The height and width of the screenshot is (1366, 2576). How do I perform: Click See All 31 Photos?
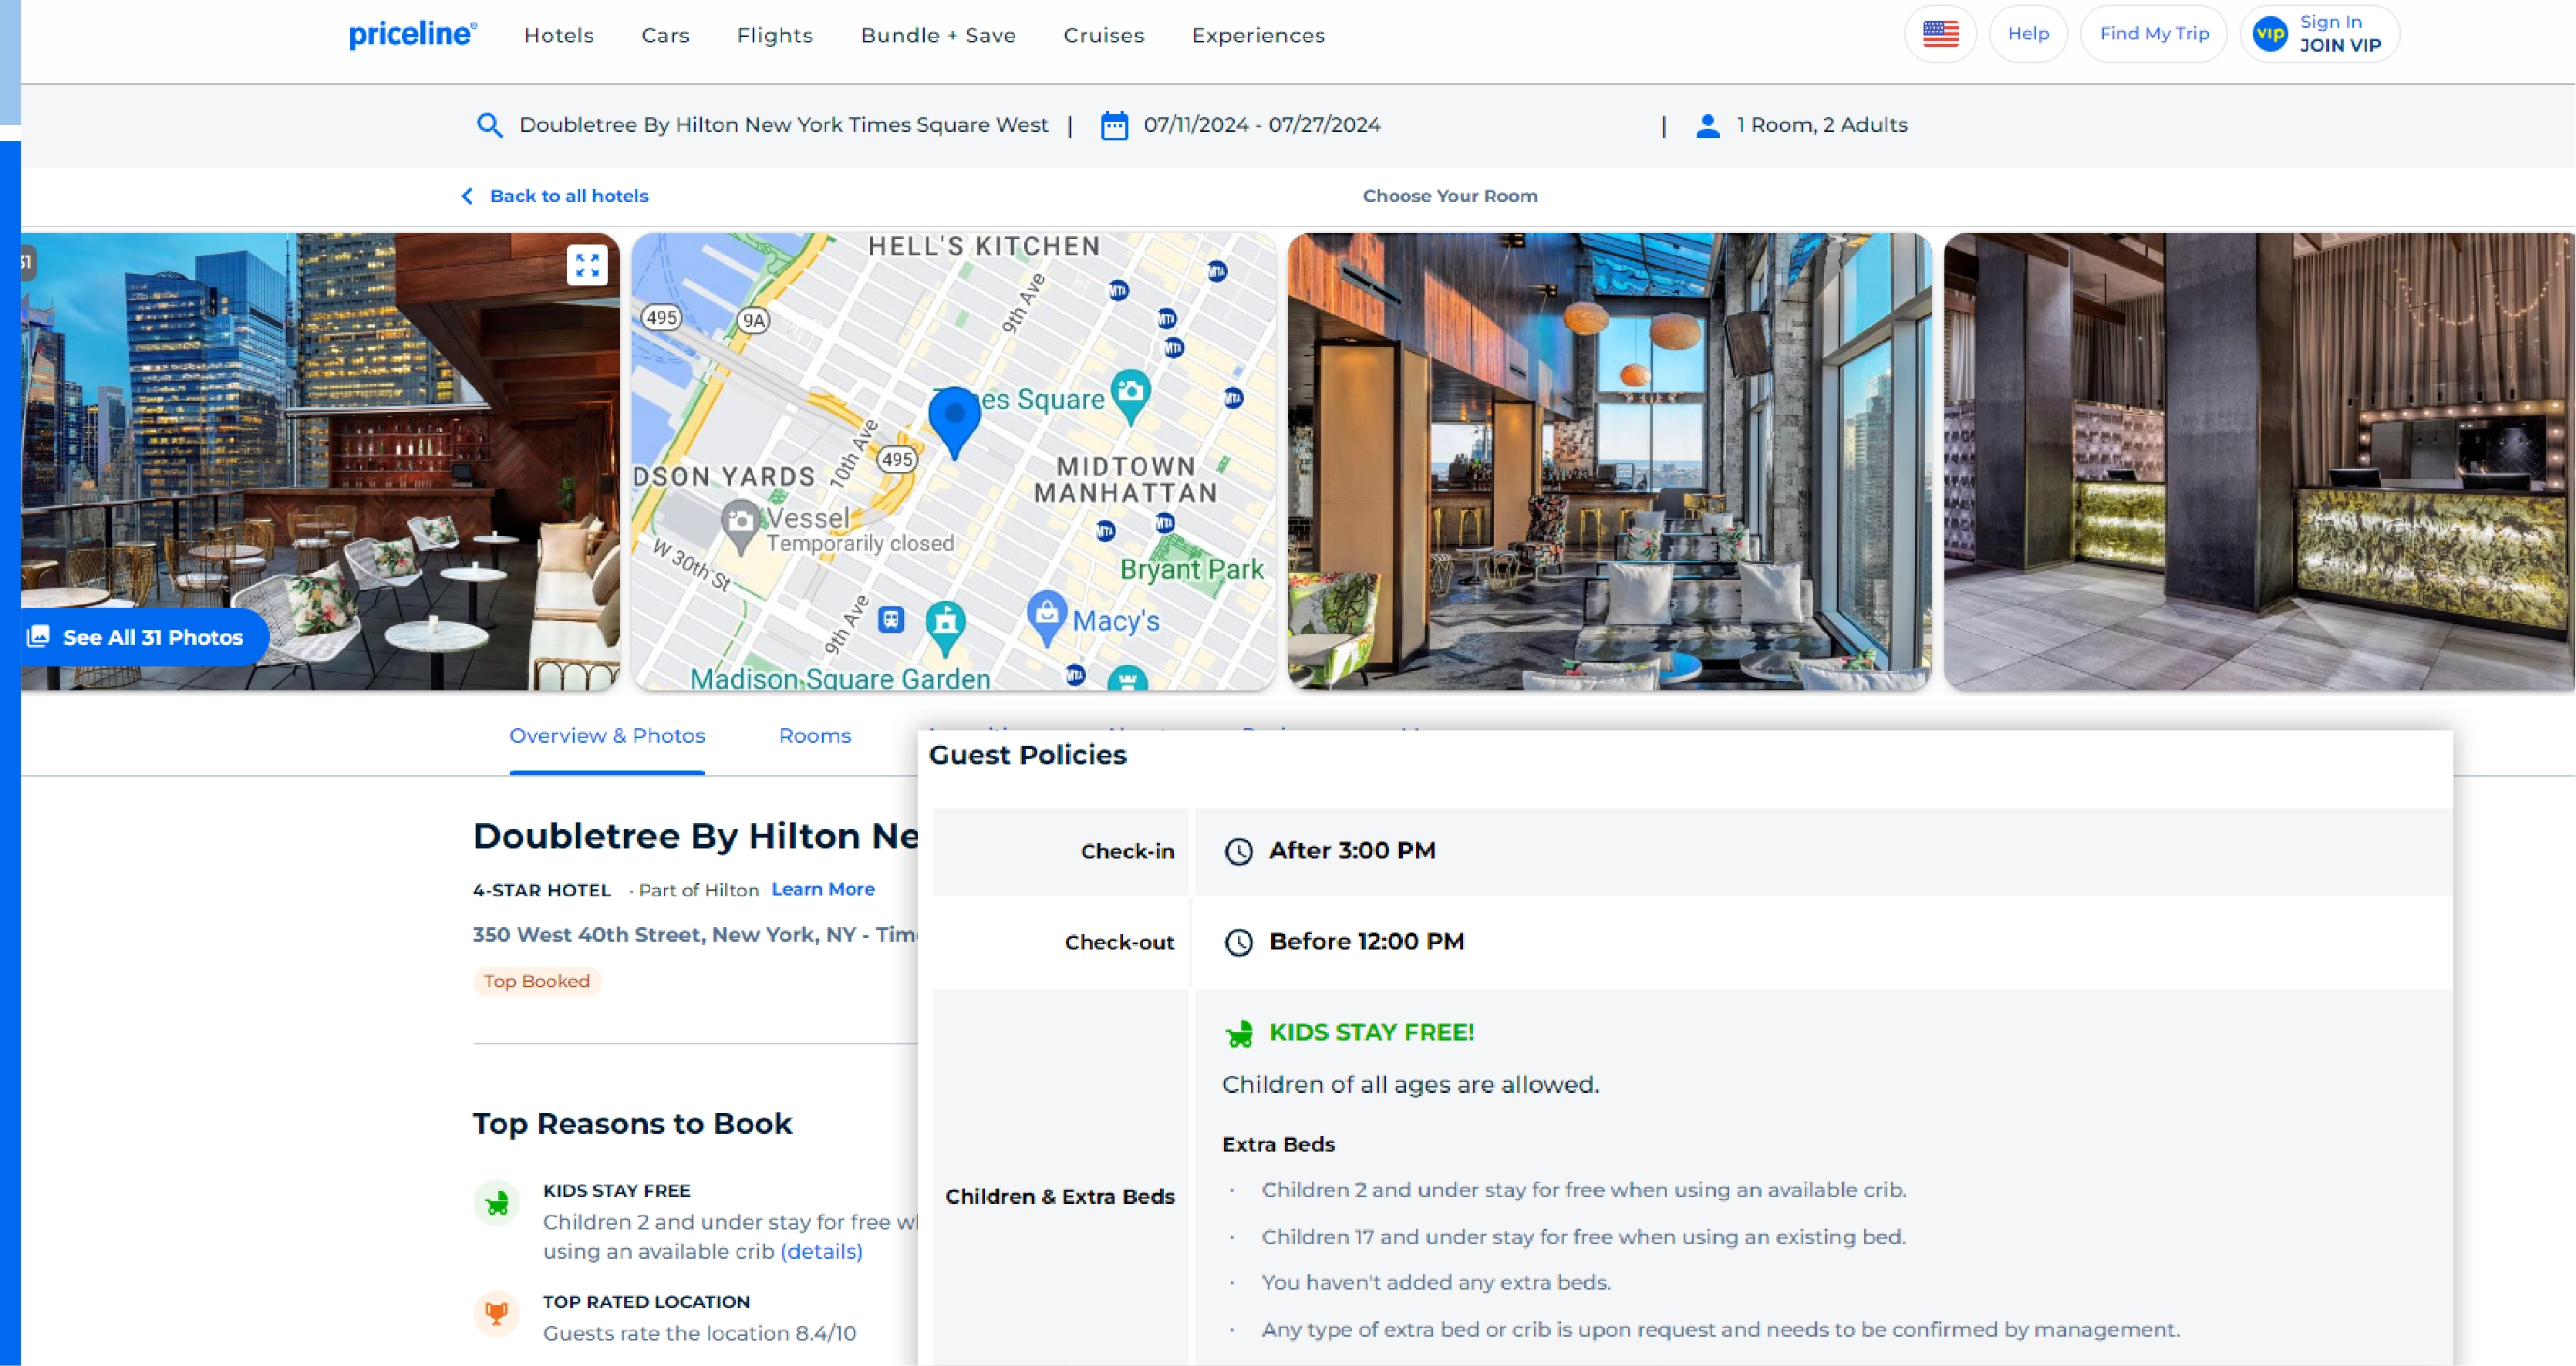tap(151, 636)
